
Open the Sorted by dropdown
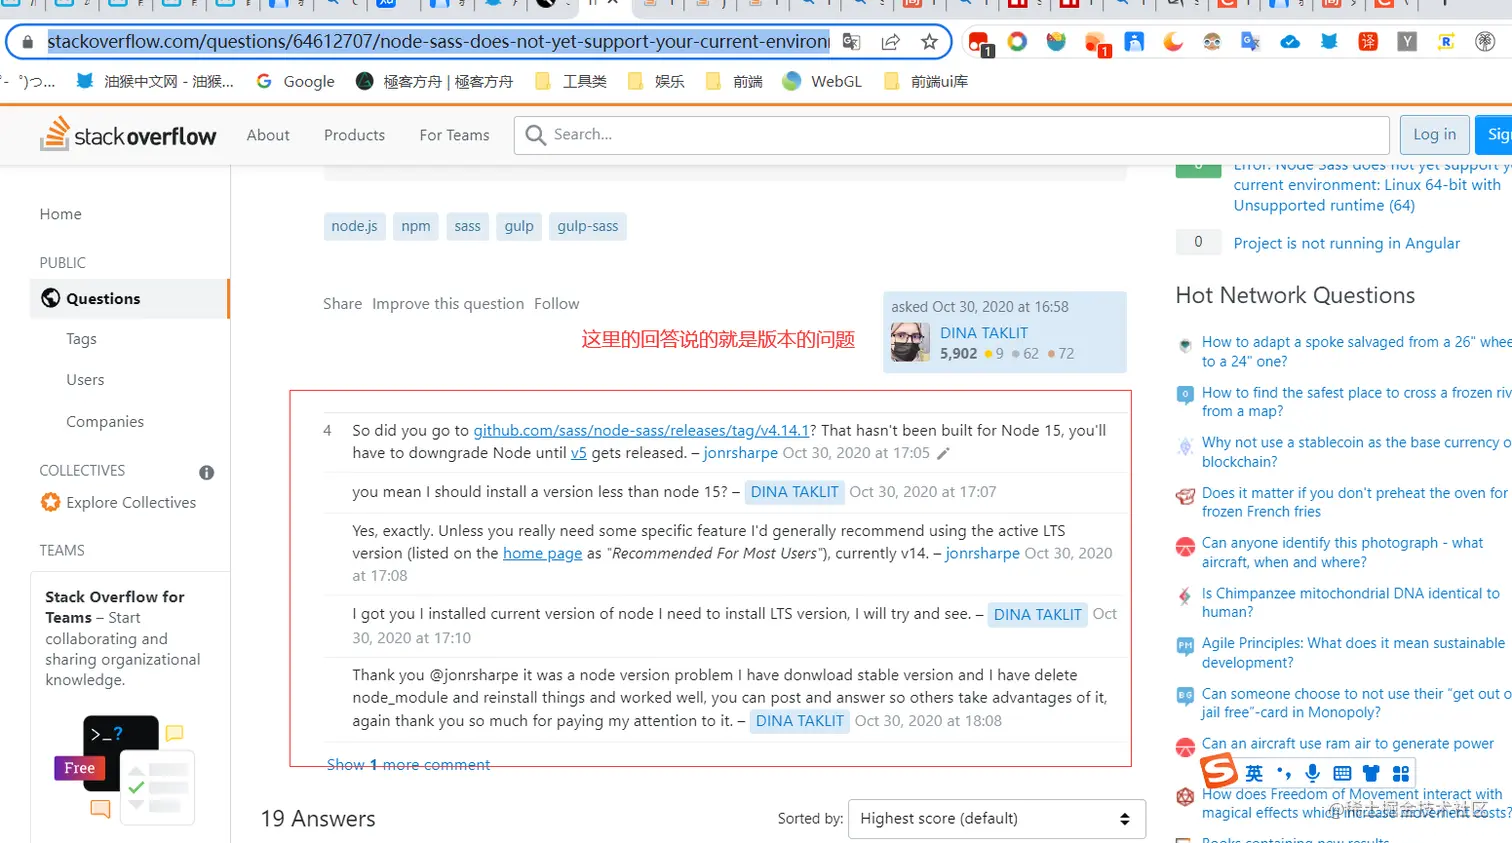pos(996,819)
